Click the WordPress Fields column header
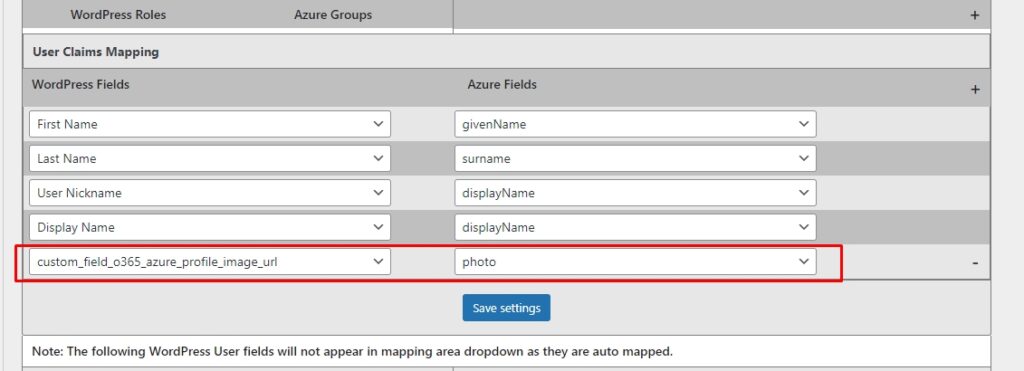The image size is (1024, 371). [x=80, y=84]
